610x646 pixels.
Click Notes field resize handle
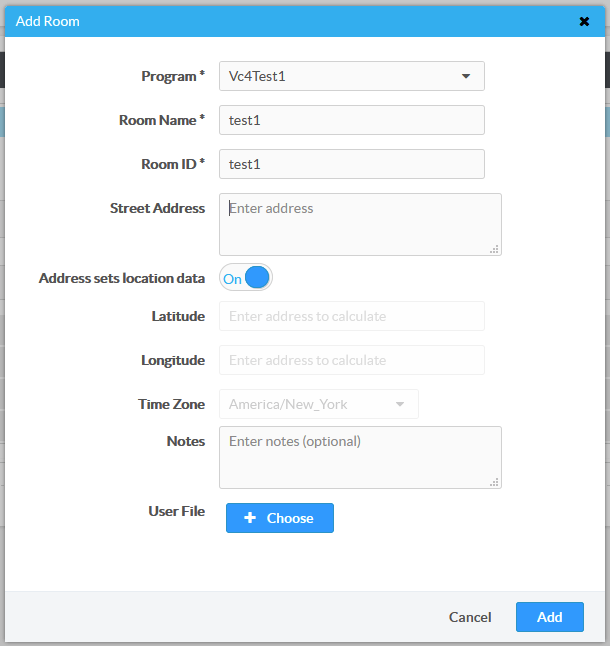(494, 482)
